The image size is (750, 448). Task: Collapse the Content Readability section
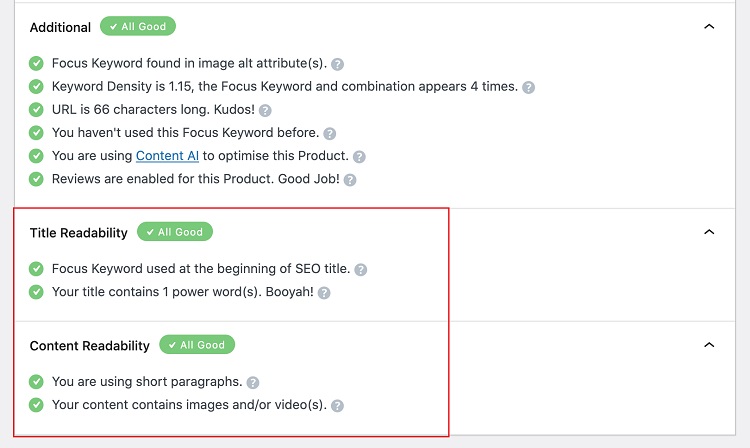pyautogui.click(x=709, y=345)
